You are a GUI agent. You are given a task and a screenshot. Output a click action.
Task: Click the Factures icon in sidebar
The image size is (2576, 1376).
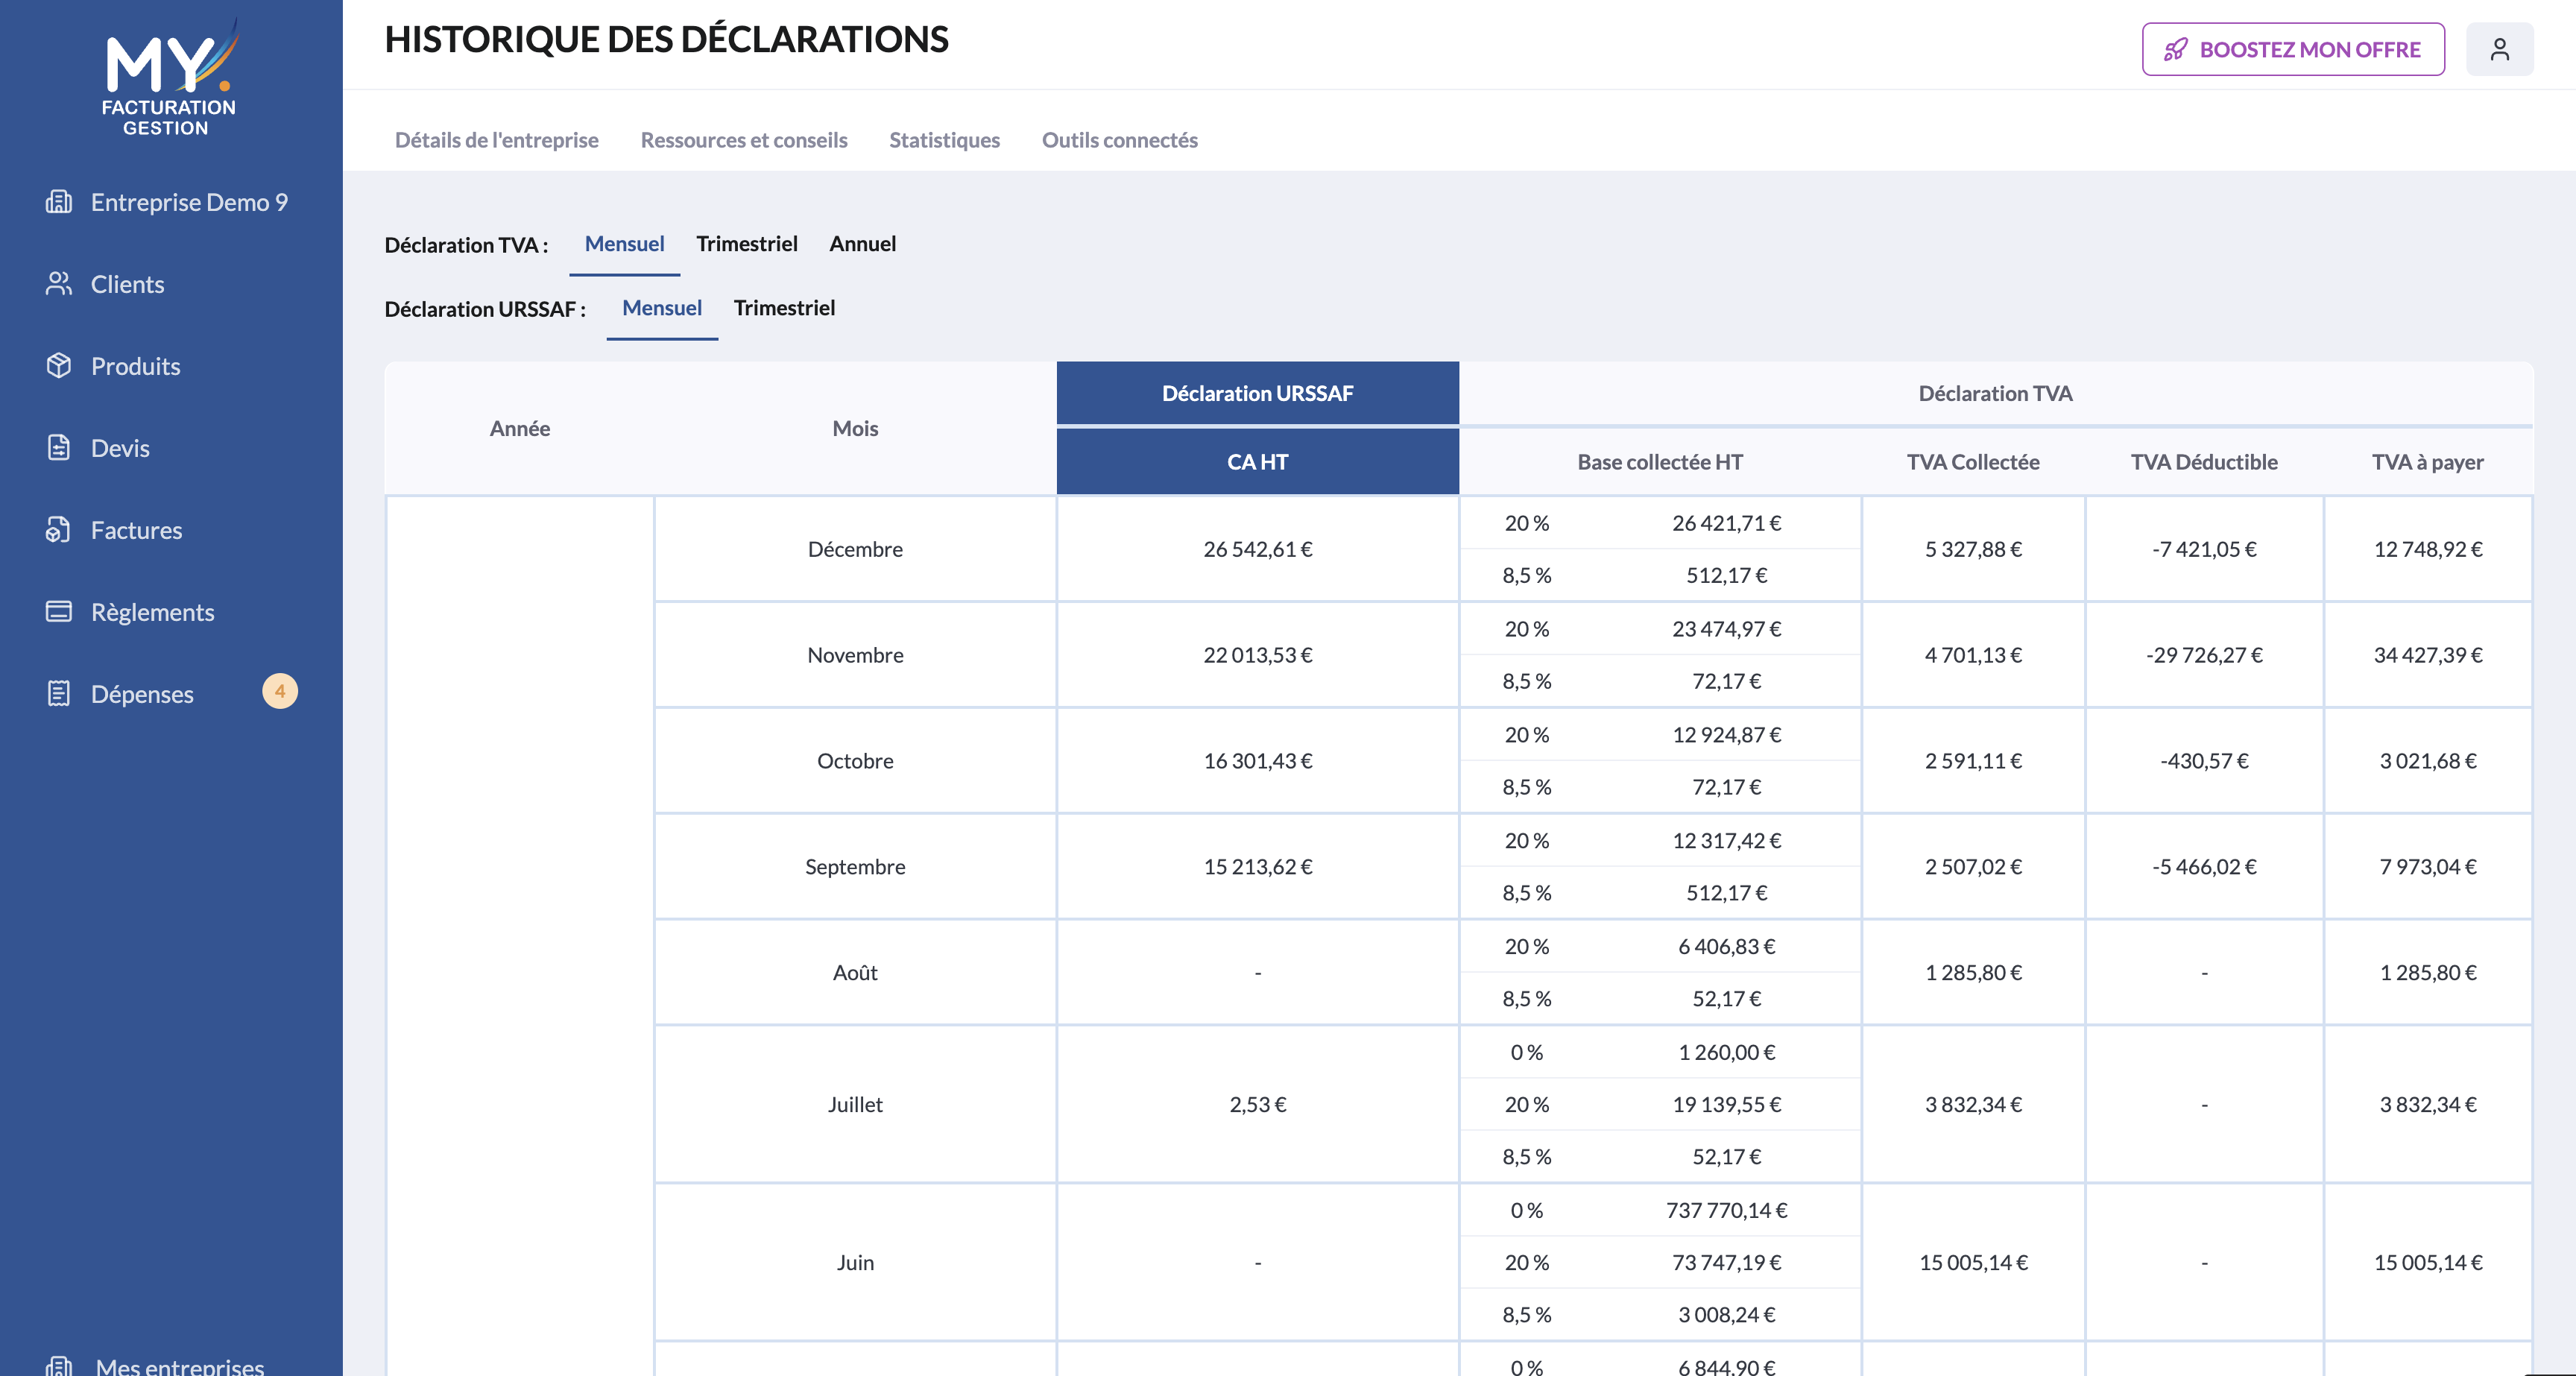click(x=59, y=530)
